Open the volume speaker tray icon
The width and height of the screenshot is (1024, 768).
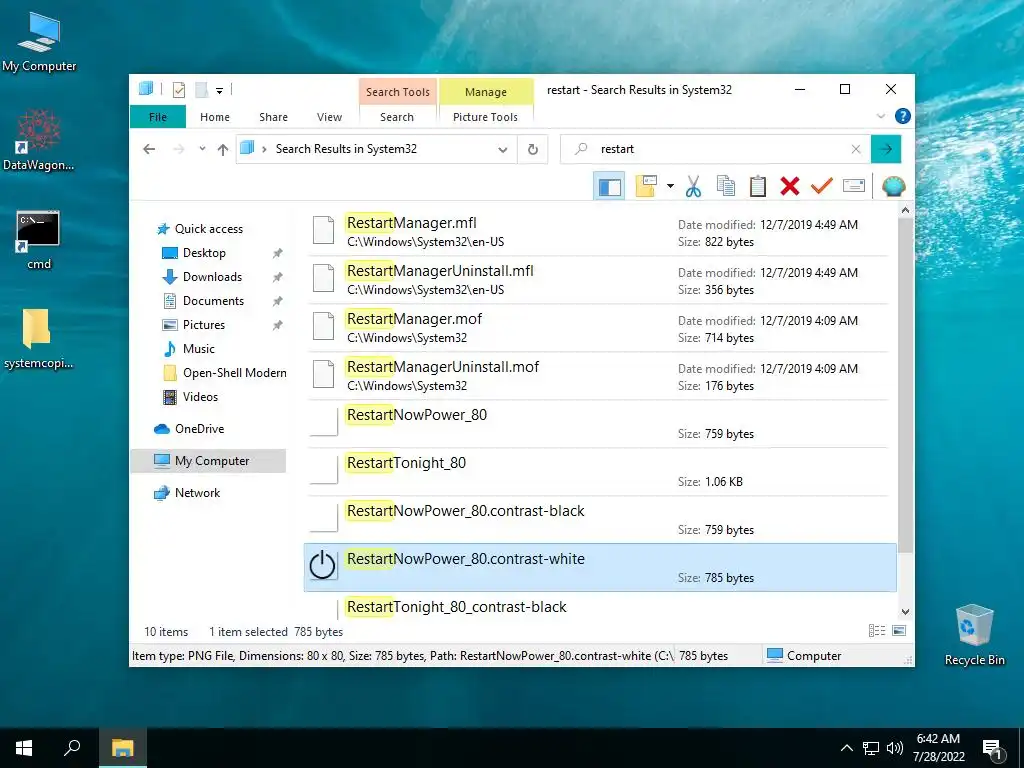(x=895, y=748)
